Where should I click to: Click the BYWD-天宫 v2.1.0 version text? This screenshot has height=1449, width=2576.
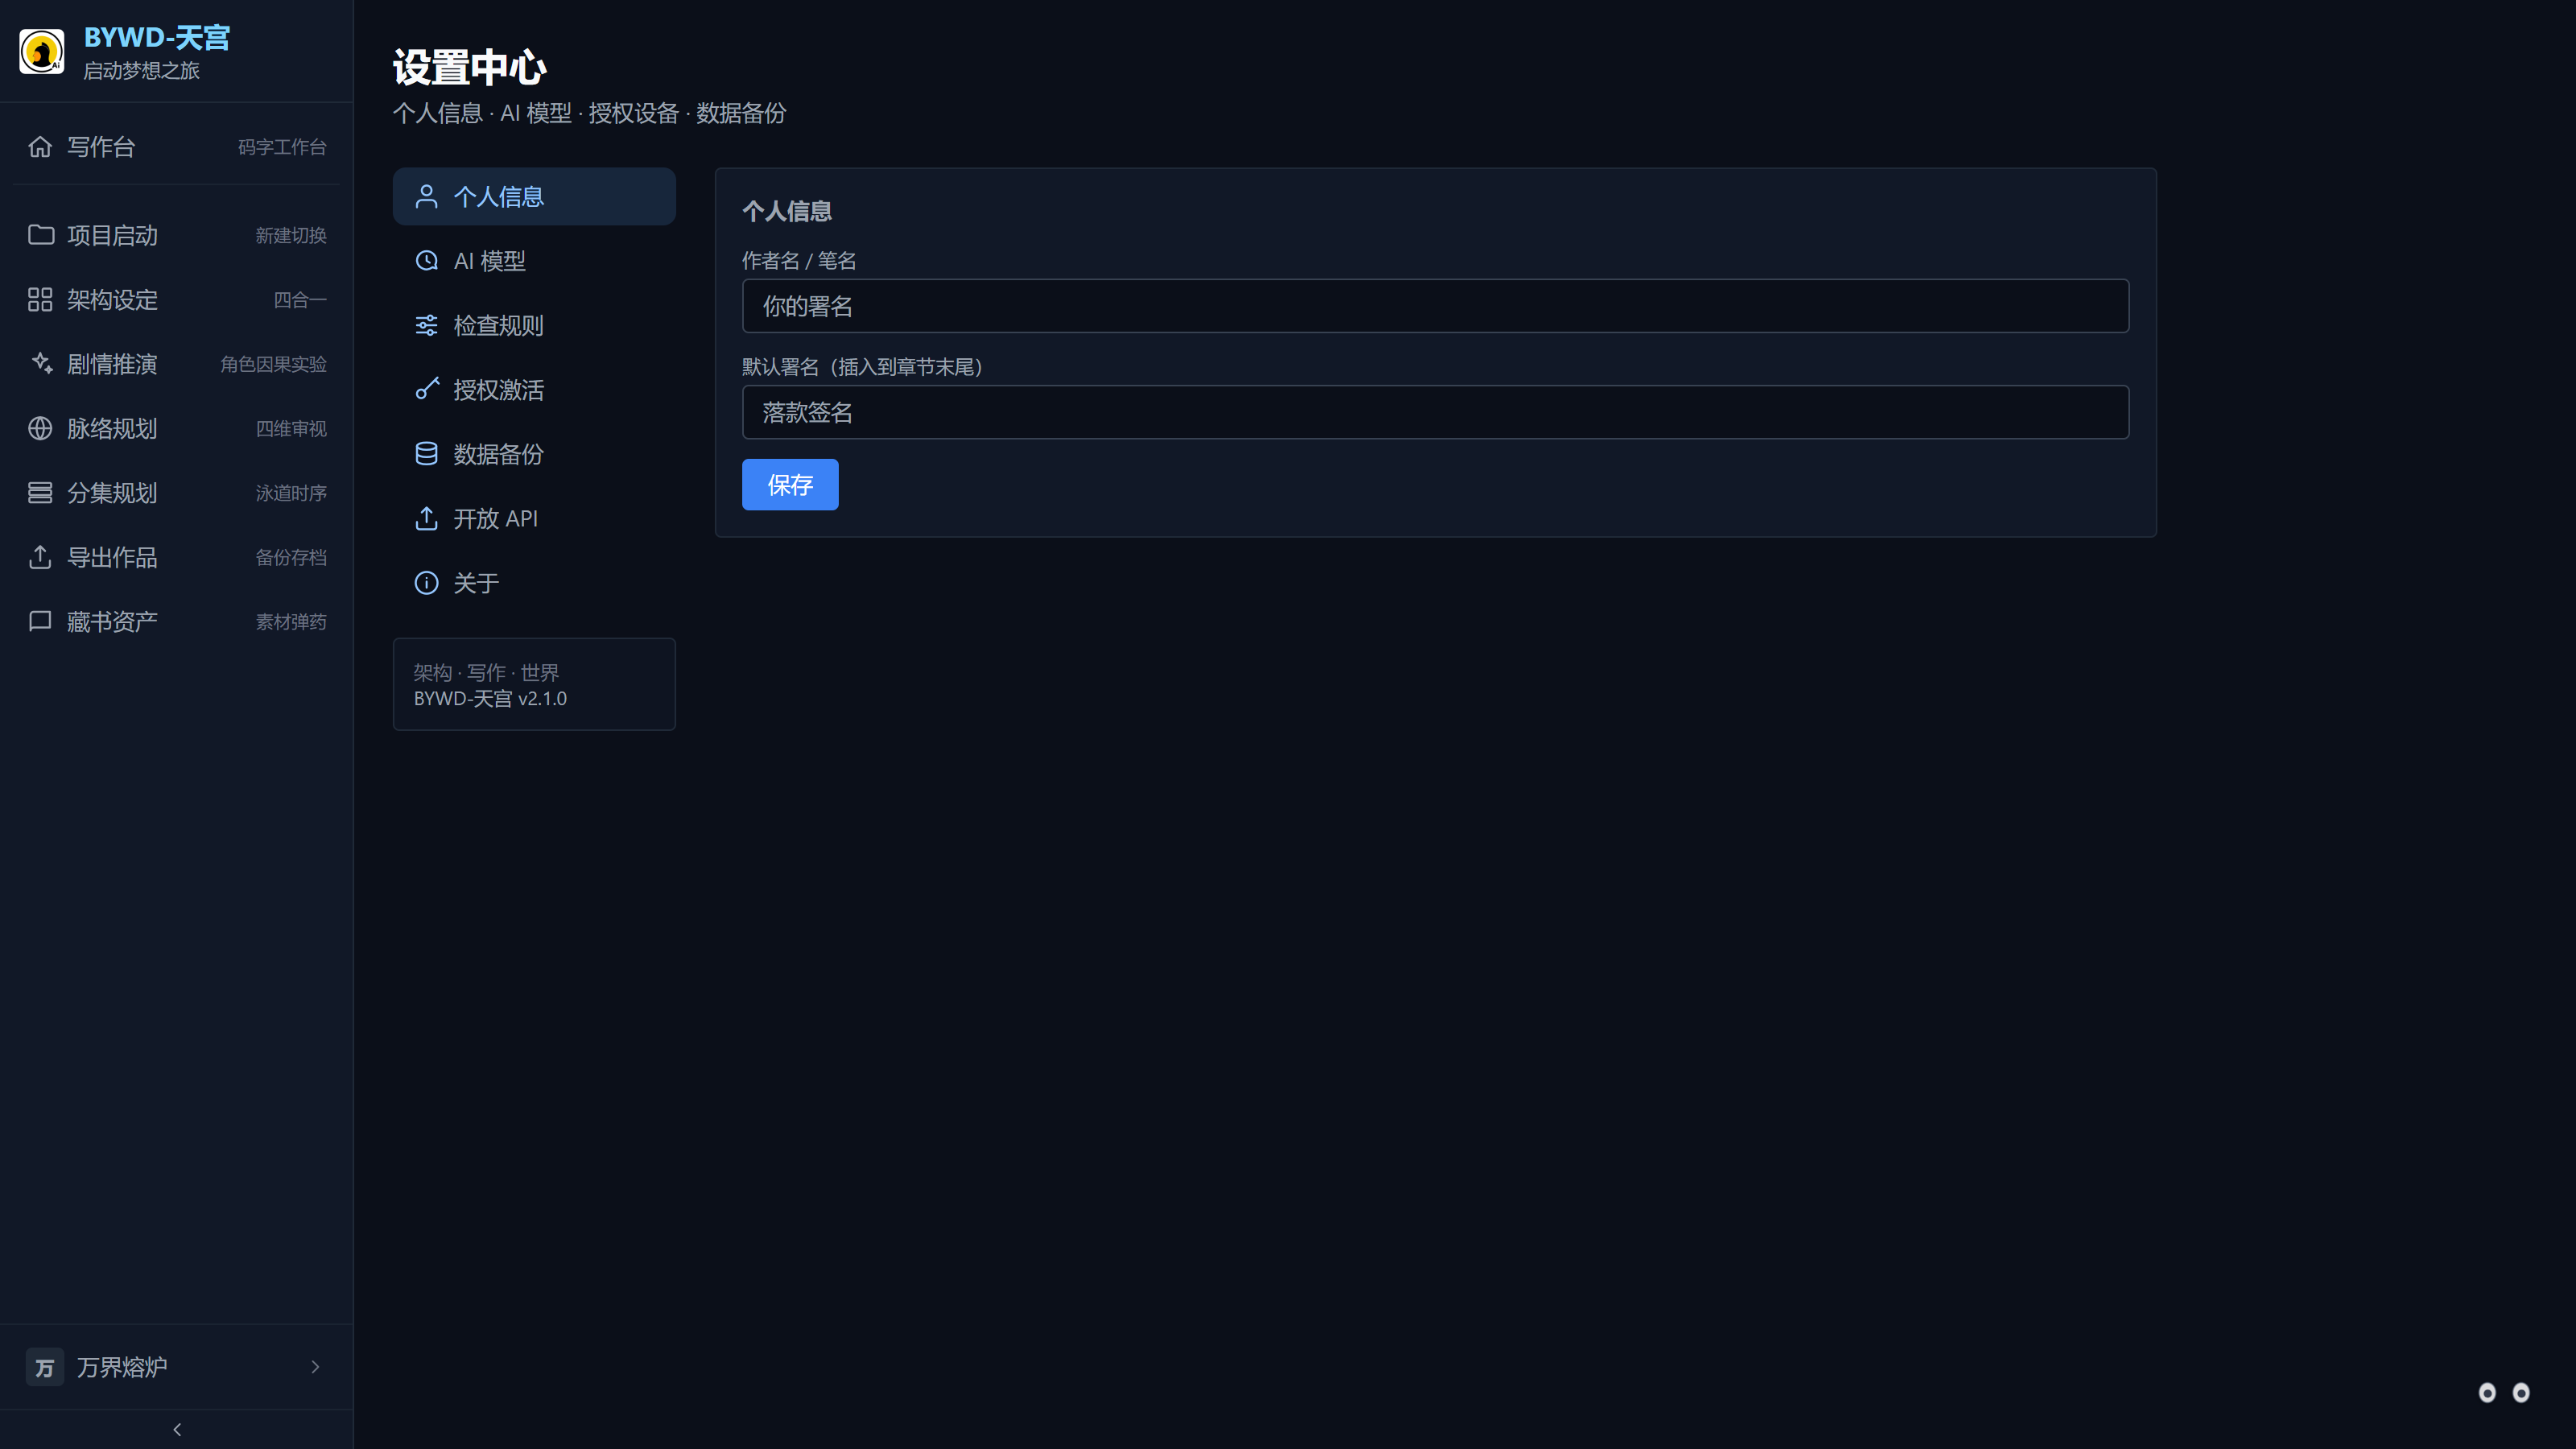pos(490,699)
